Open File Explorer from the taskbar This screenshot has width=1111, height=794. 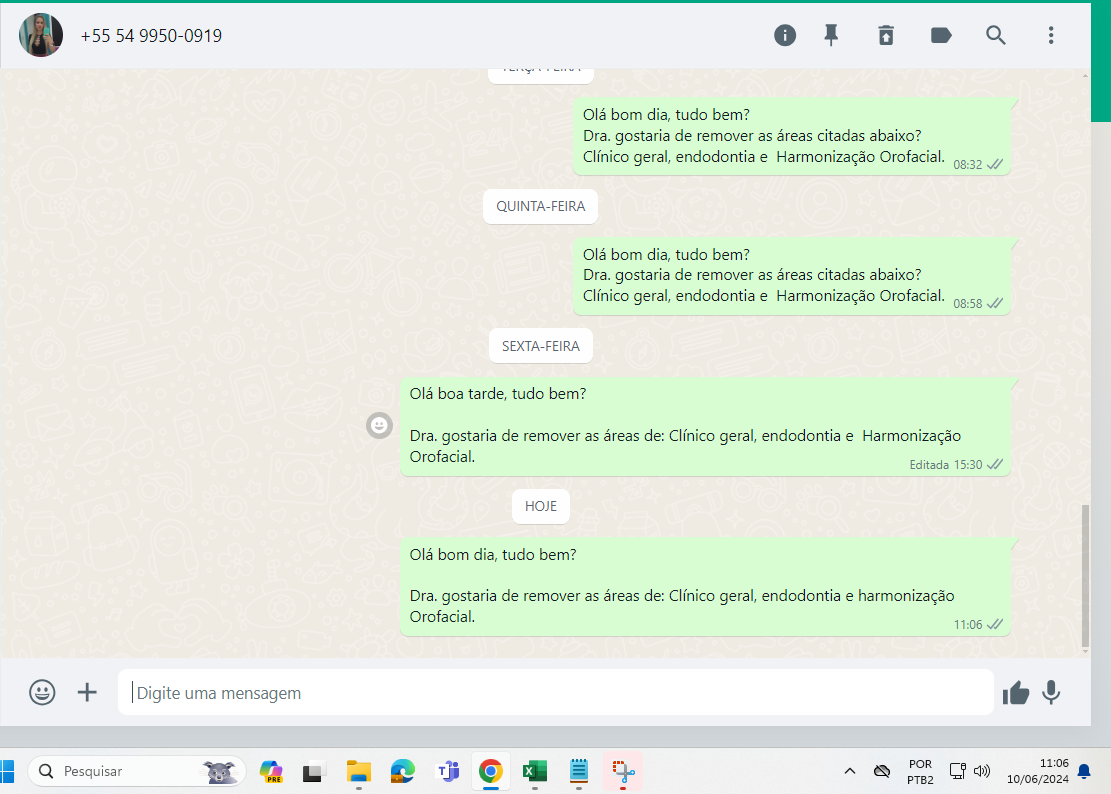pos(359,771)
